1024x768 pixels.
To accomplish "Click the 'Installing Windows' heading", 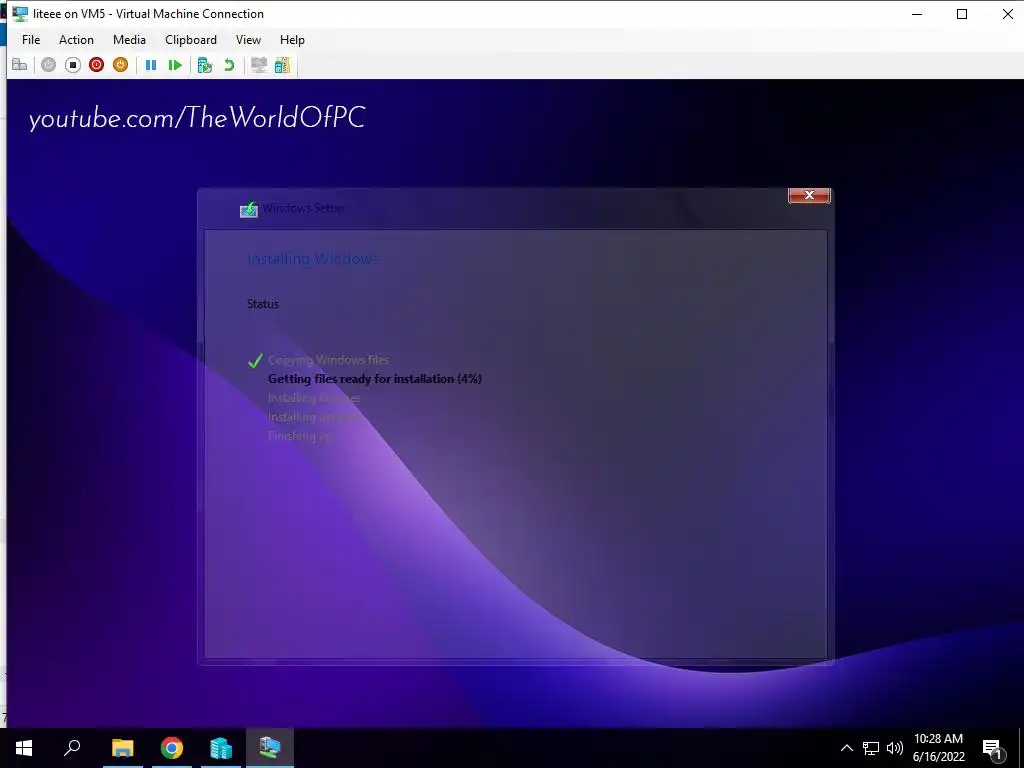I will 313,259.
